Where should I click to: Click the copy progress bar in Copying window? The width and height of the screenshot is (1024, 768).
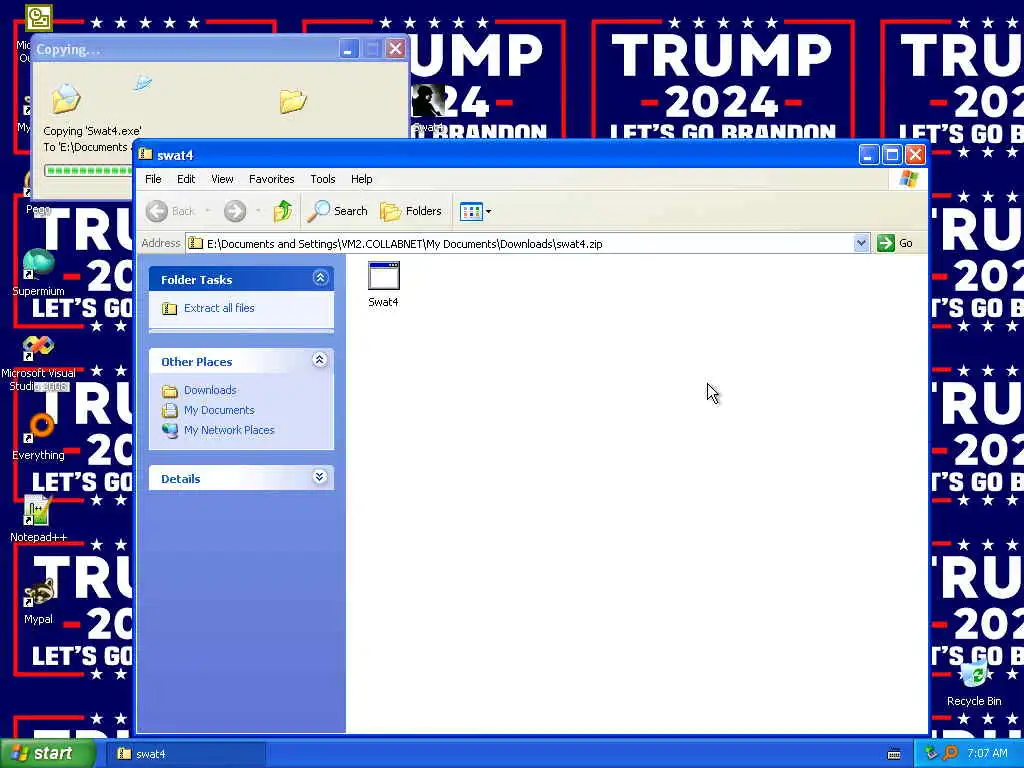click(89, 170)
